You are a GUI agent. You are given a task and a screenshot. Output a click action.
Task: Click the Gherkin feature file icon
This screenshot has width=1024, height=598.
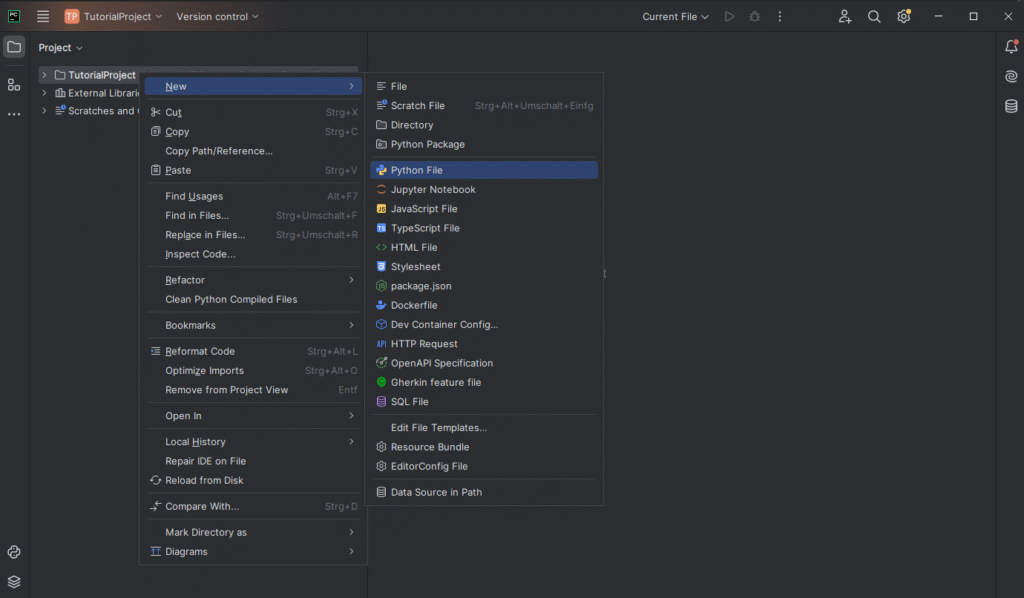[x=381, y=383]
